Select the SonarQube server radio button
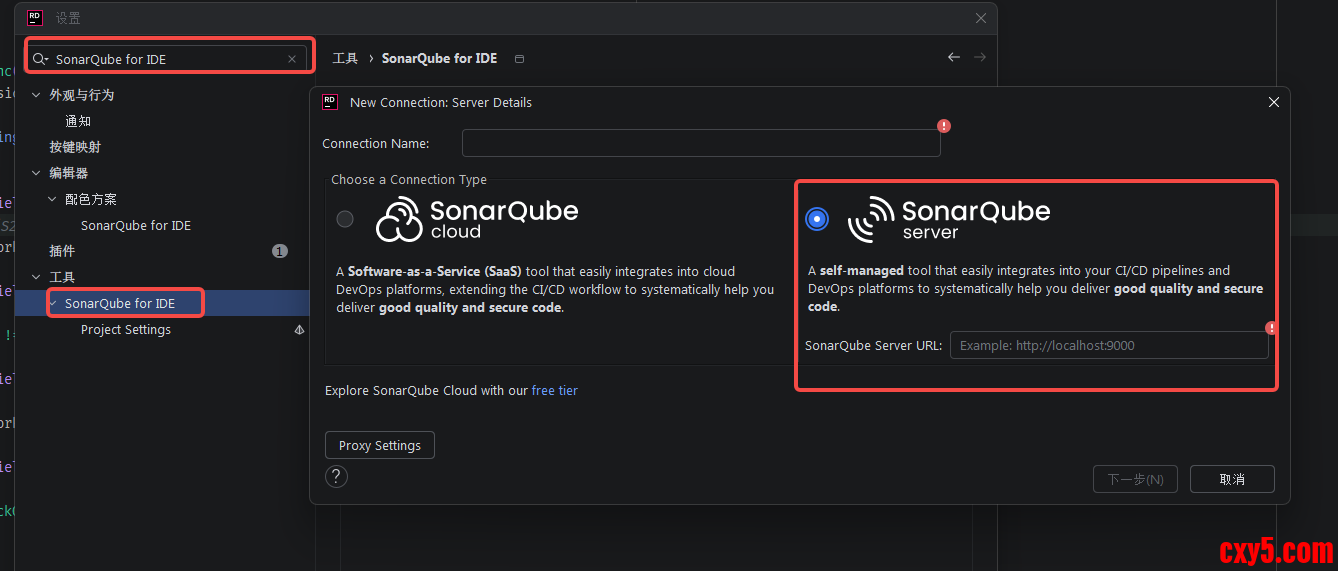Image resolution: width=1338 pixels, height=571 pixels. 817,219
